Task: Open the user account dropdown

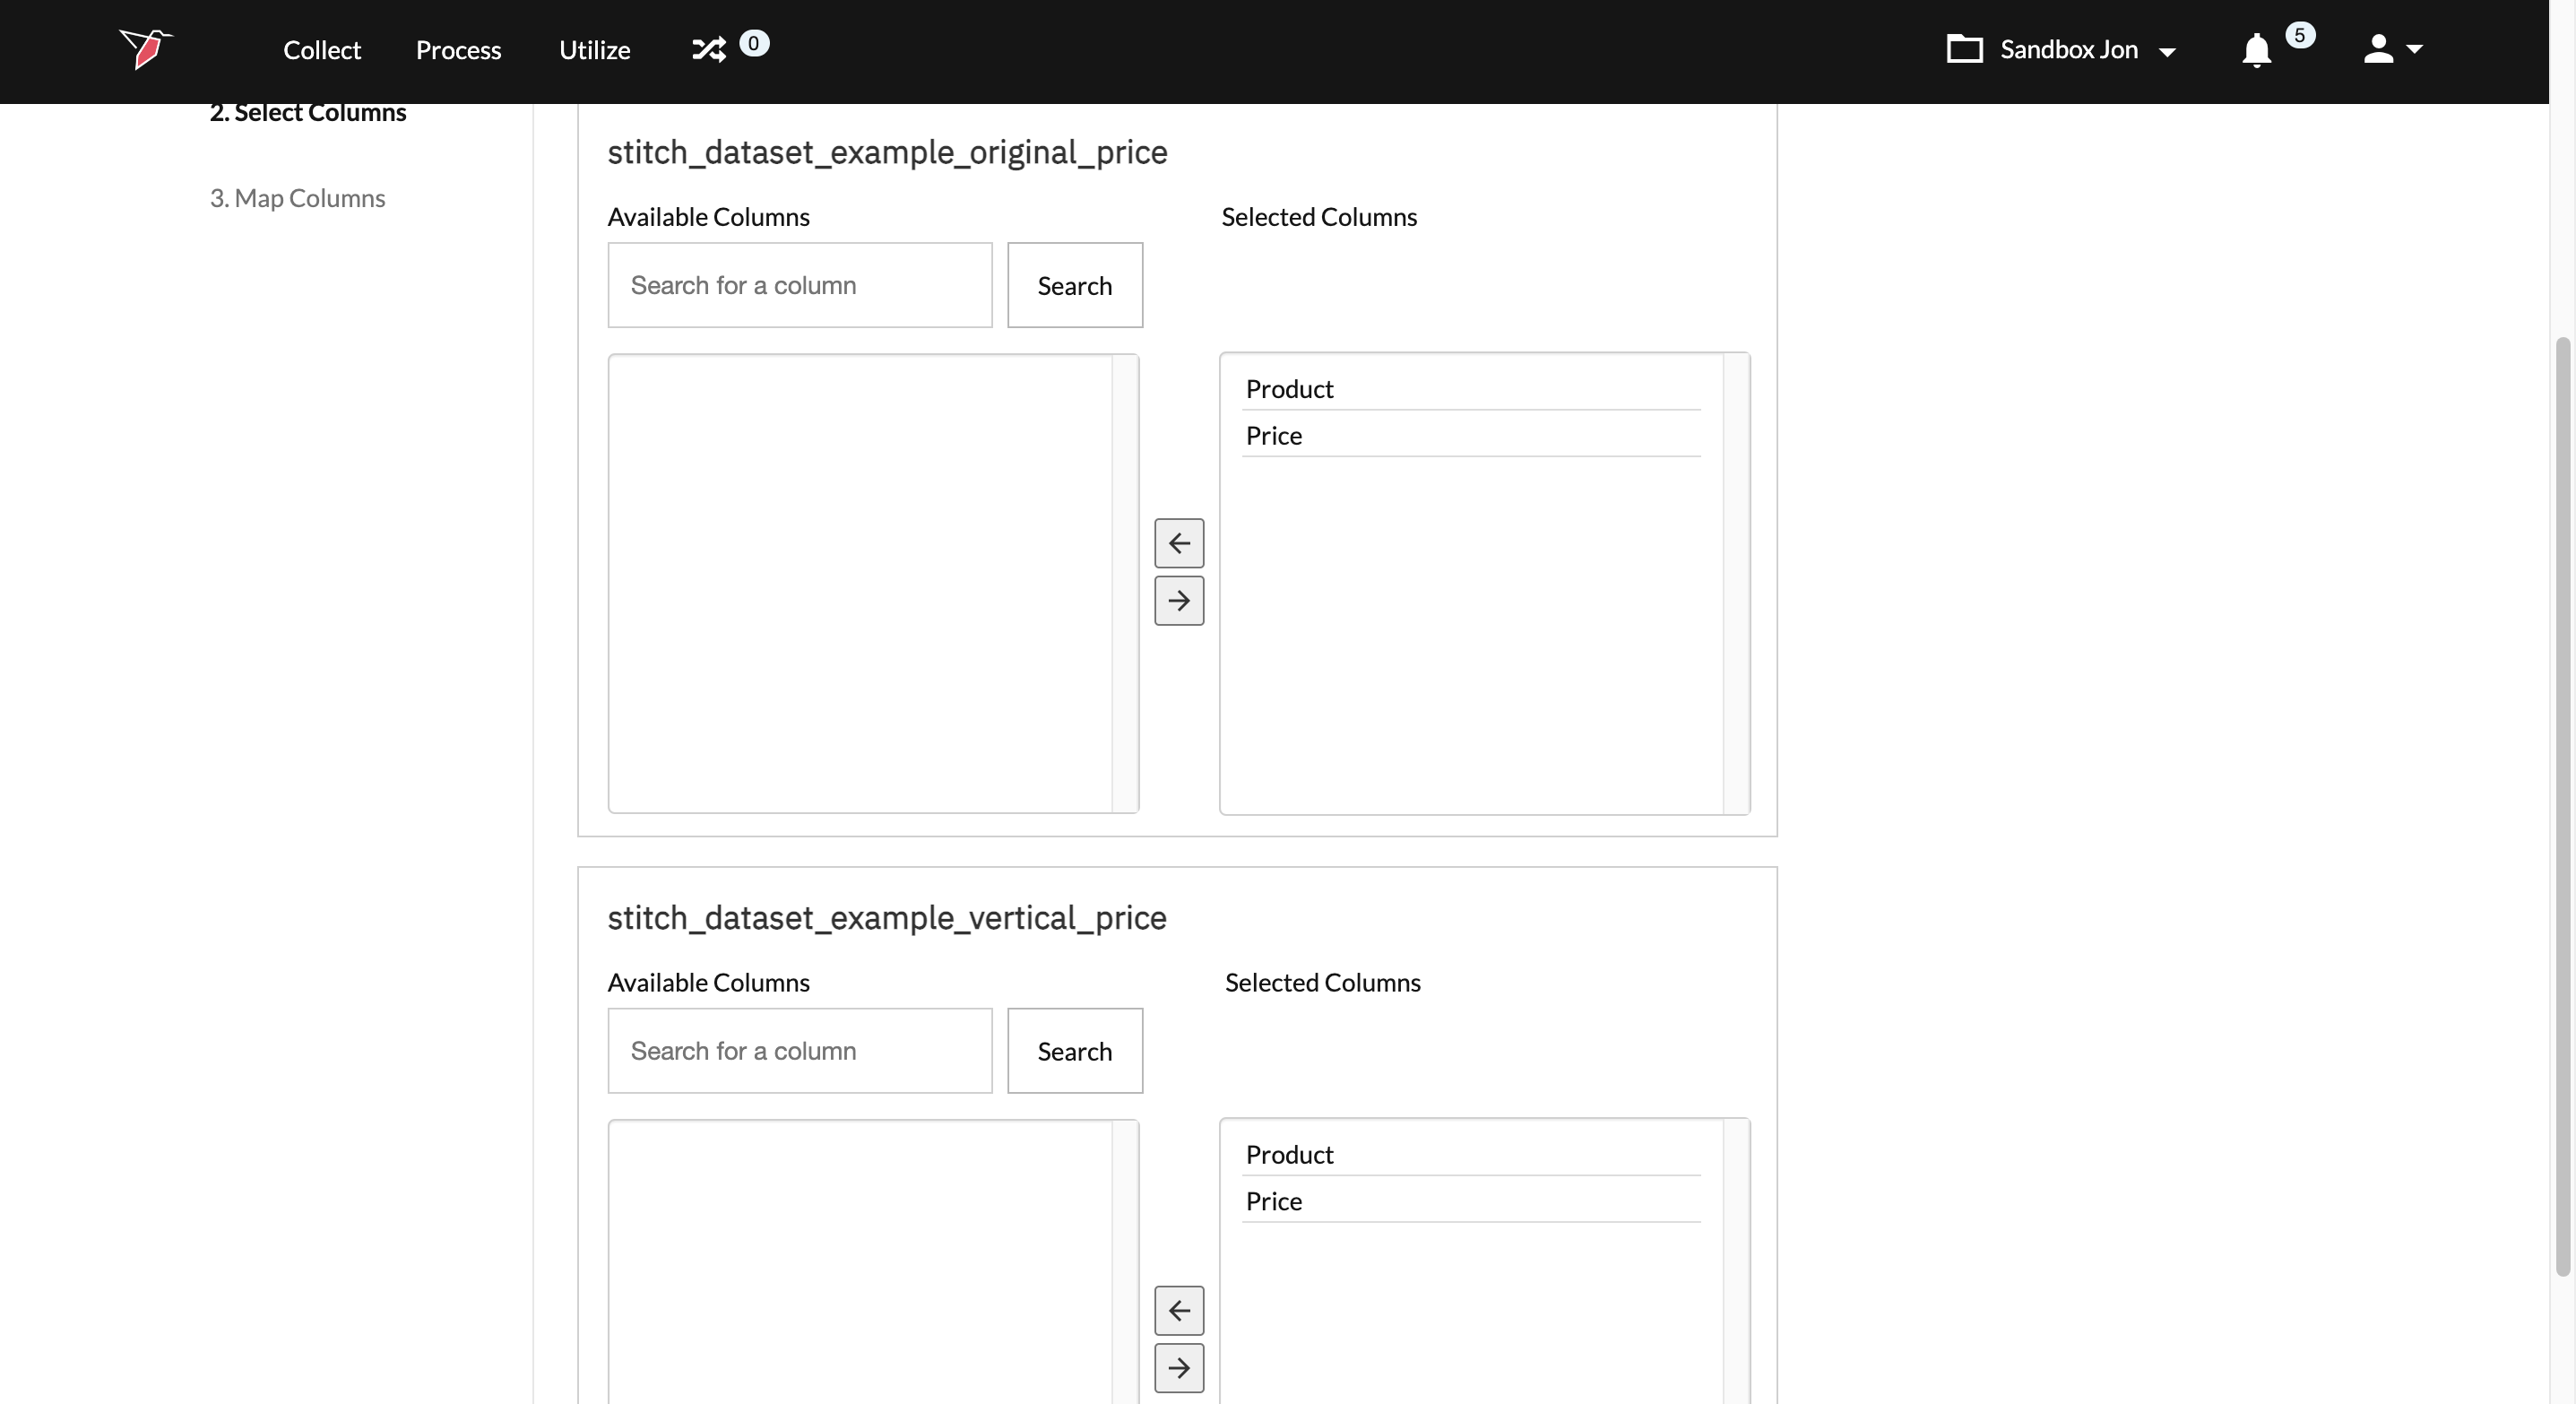Action: (2393, 49)
